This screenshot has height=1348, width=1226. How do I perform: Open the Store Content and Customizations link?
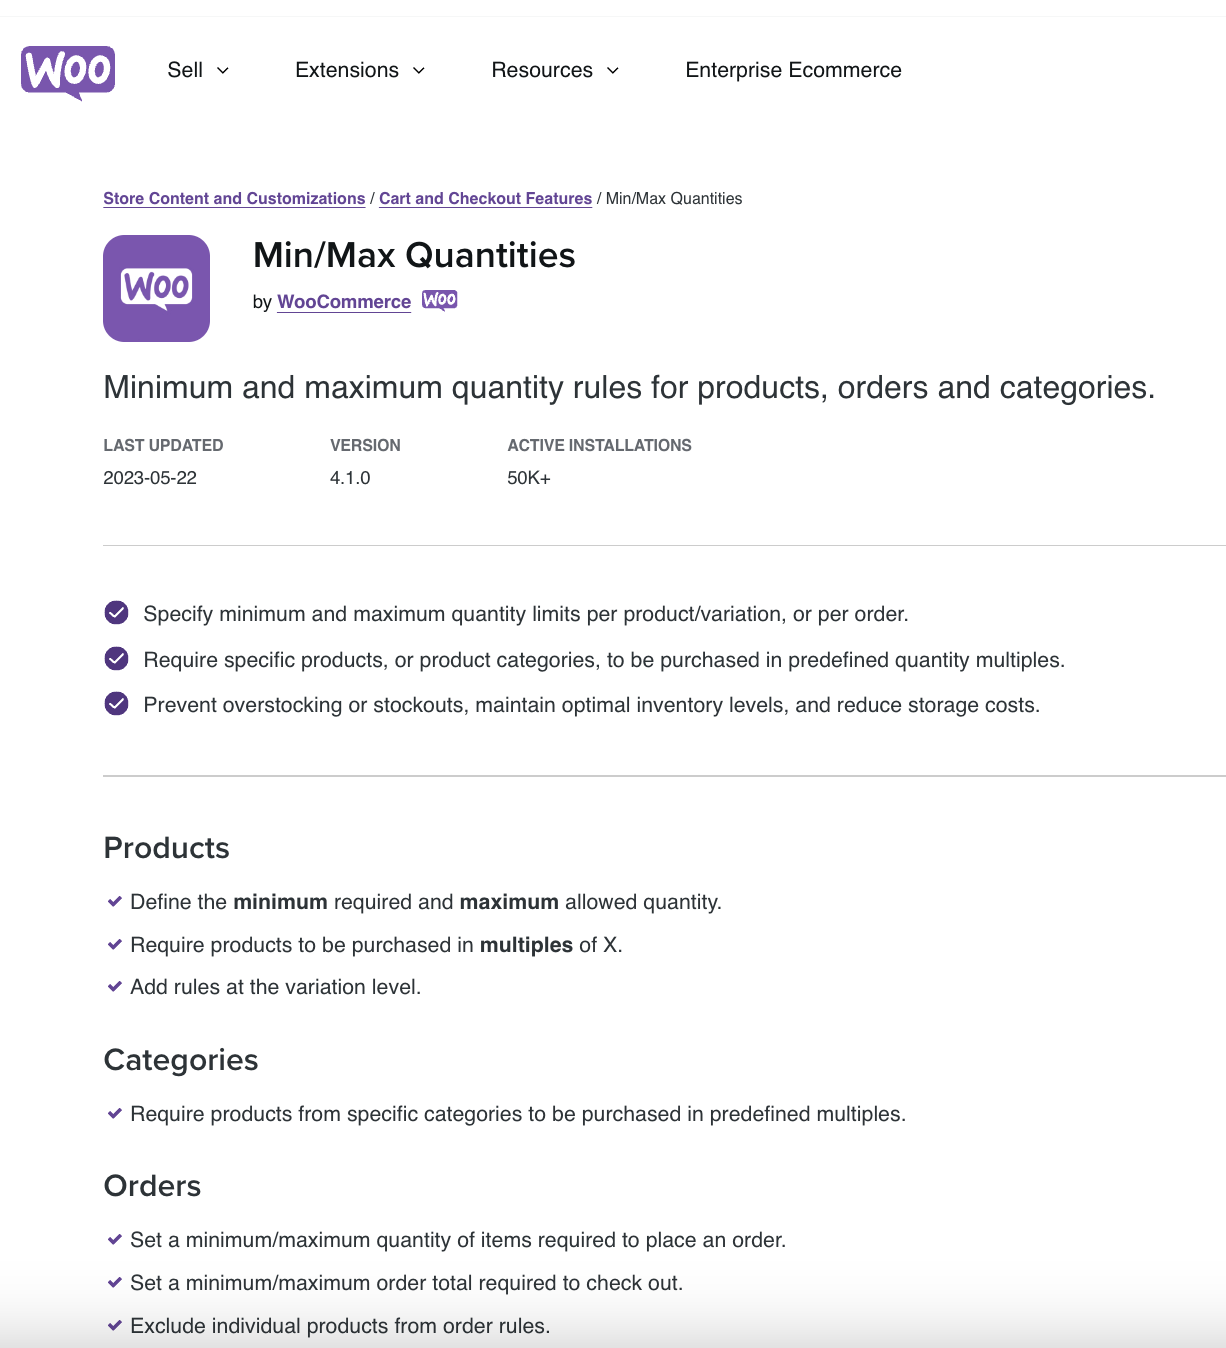pyautogui.click(x=233, y=198)
